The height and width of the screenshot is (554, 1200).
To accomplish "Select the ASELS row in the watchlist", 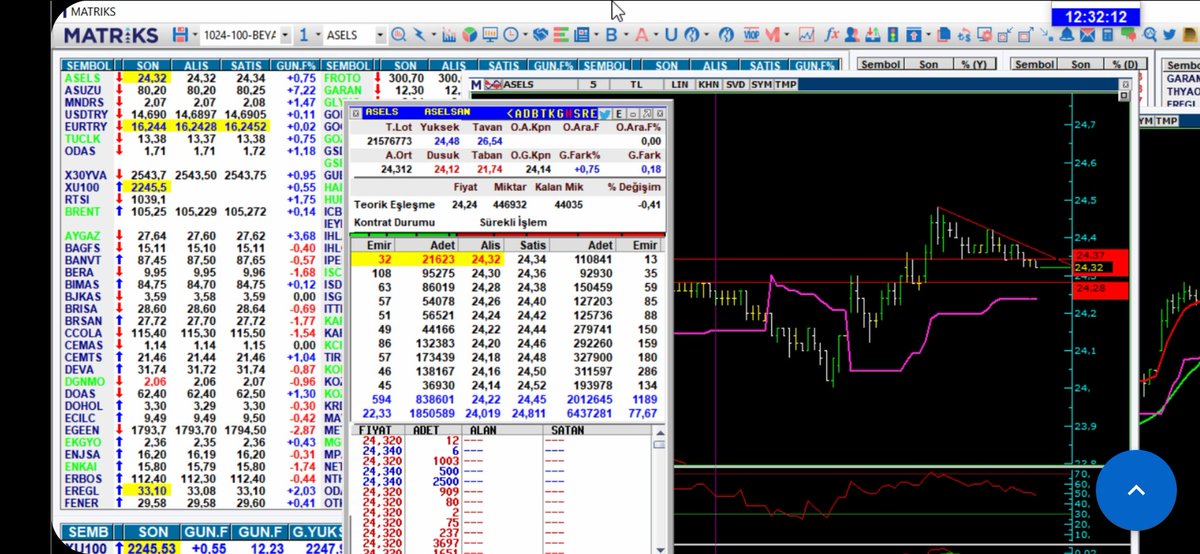I will [x=190, y=77].
